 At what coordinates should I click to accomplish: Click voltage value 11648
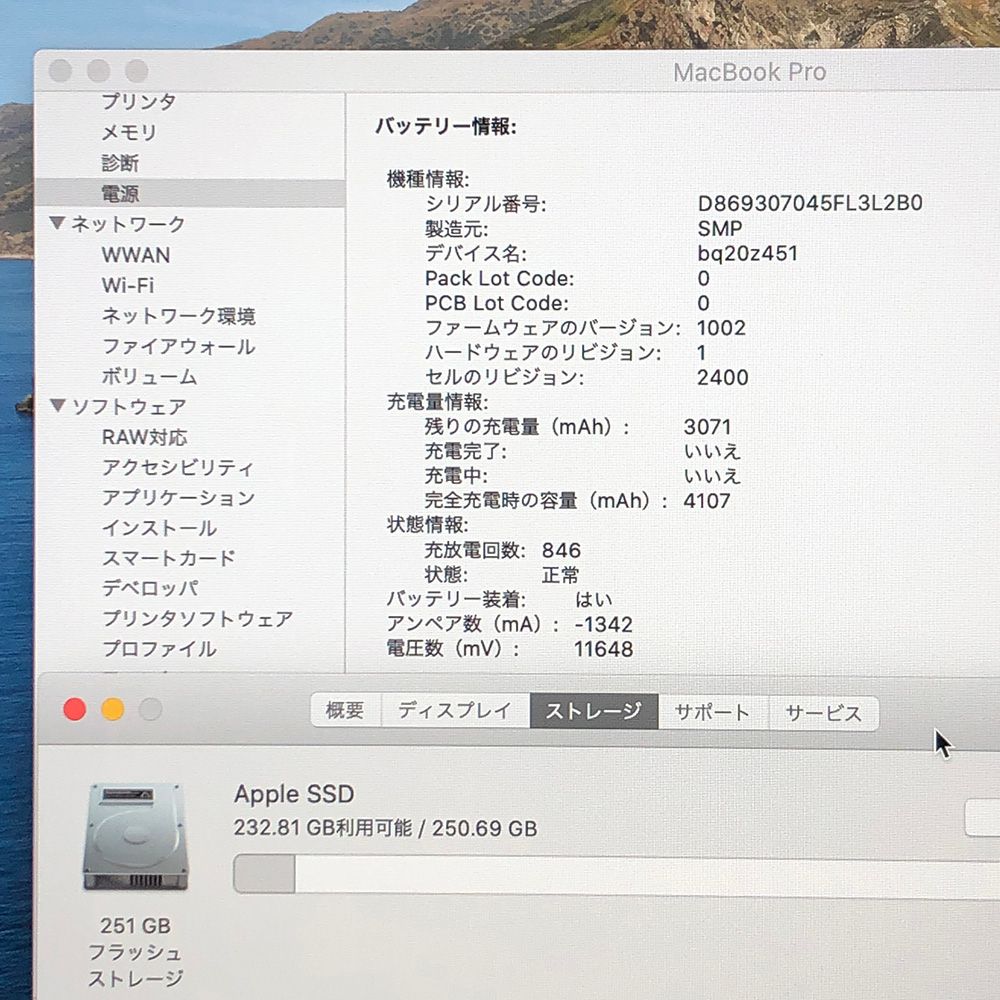coord(603,649)
